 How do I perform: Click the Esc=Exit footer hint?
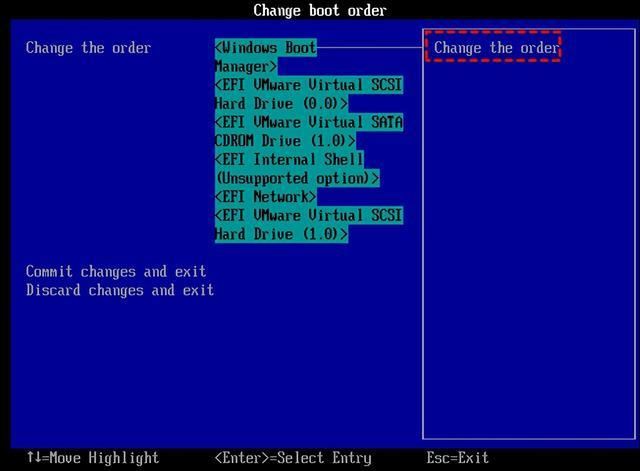tap(457, 458)
